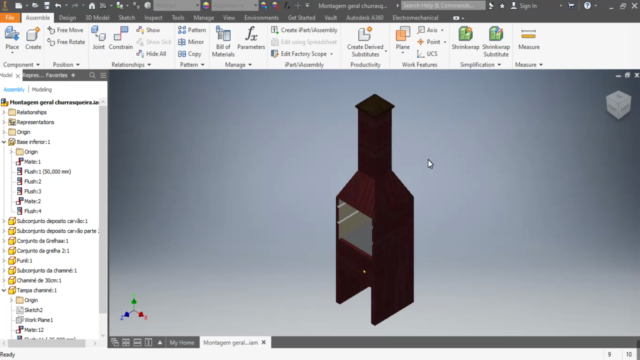Open the Pattern component tool
This screenshot has height=360, width=640.
[x=192, y=30]
